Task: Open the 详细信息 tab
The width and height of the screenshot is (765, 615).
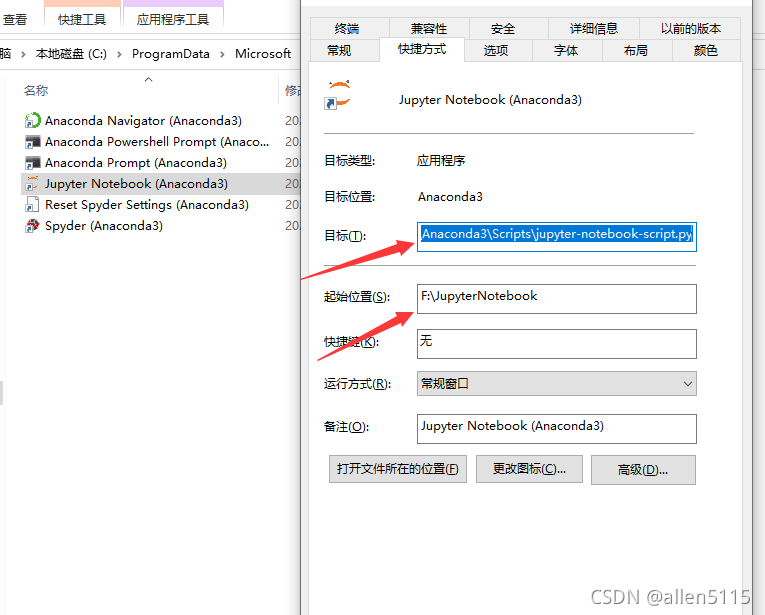Action: (x=594, y=28)
